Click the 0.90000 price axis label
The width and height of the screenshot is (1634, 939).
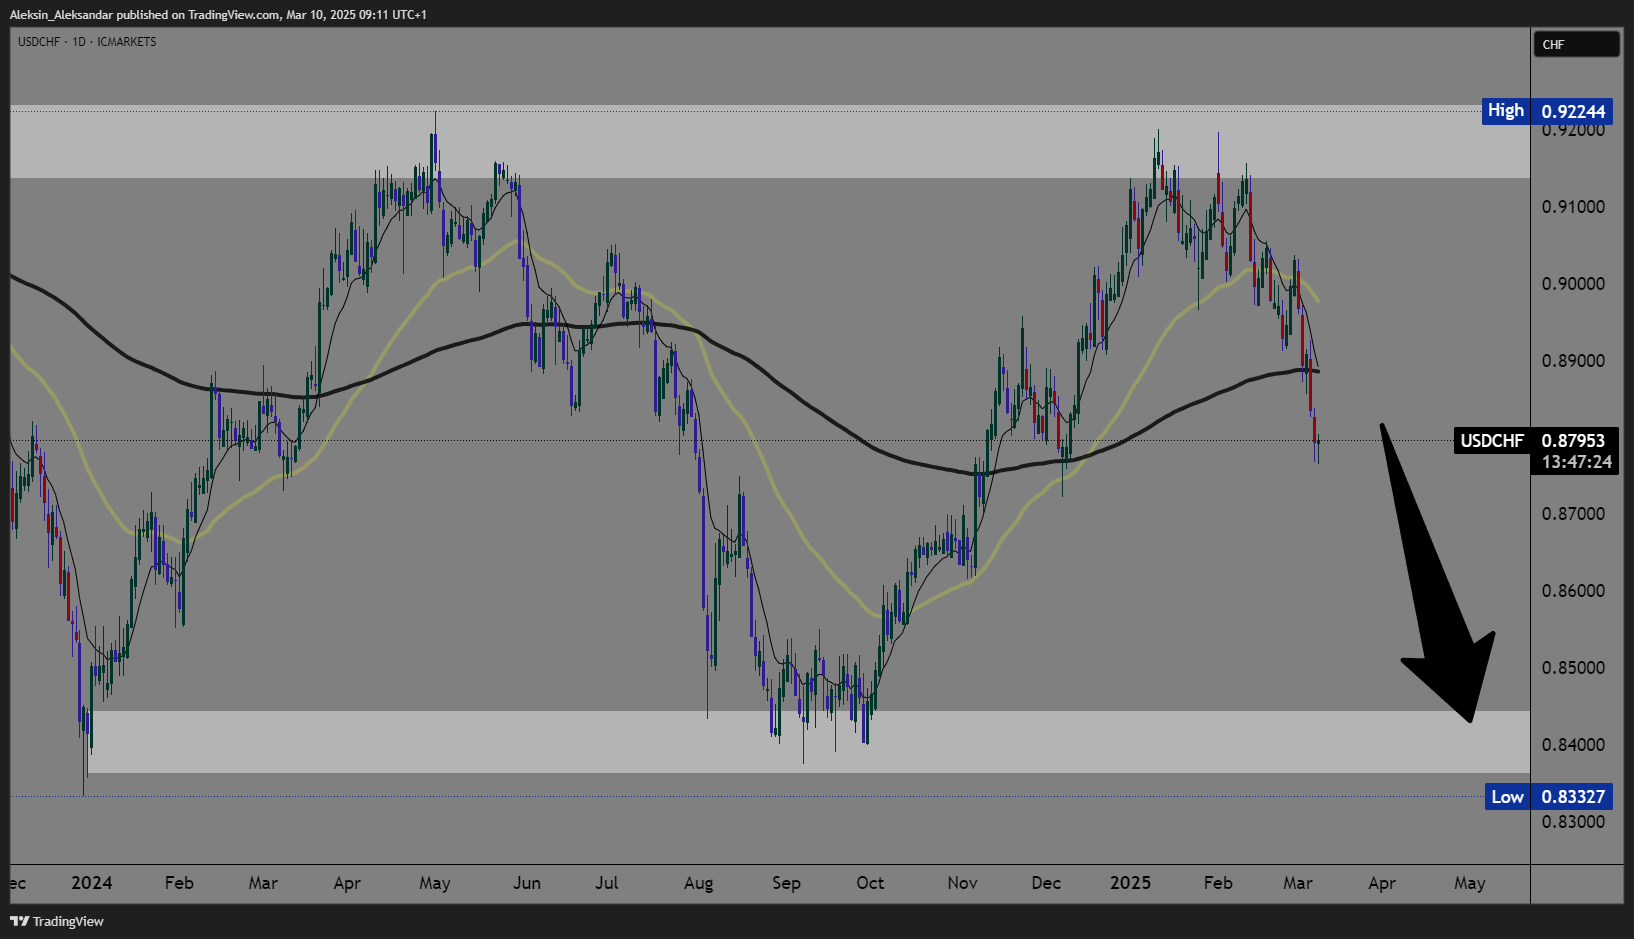(1573, 284)
